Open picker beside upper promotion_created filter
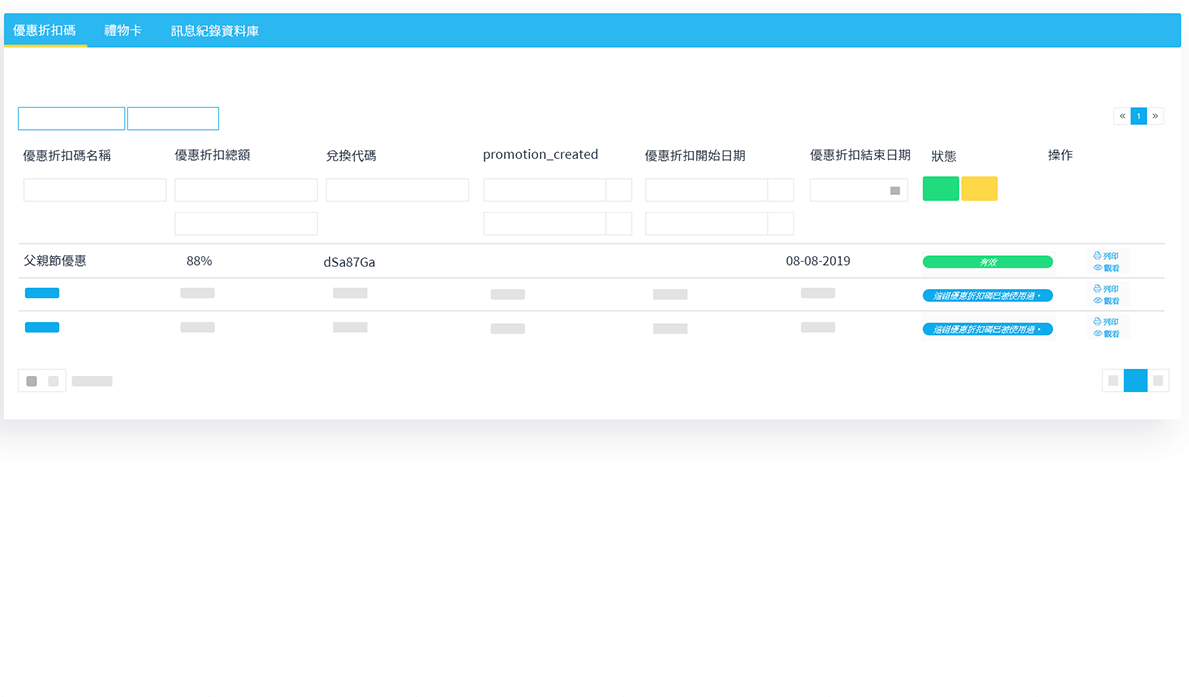The height and width of the screenshot is (697, 1189). coord(619,190)
